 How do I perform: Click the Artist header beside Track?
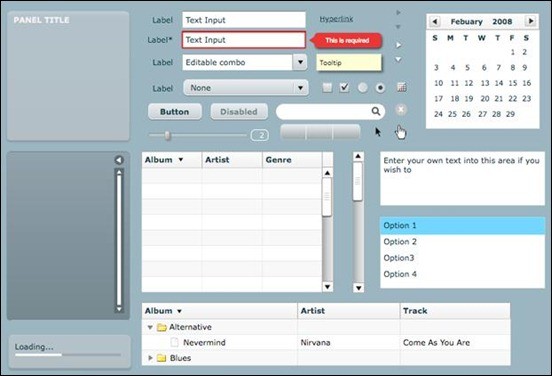(349, 311)
